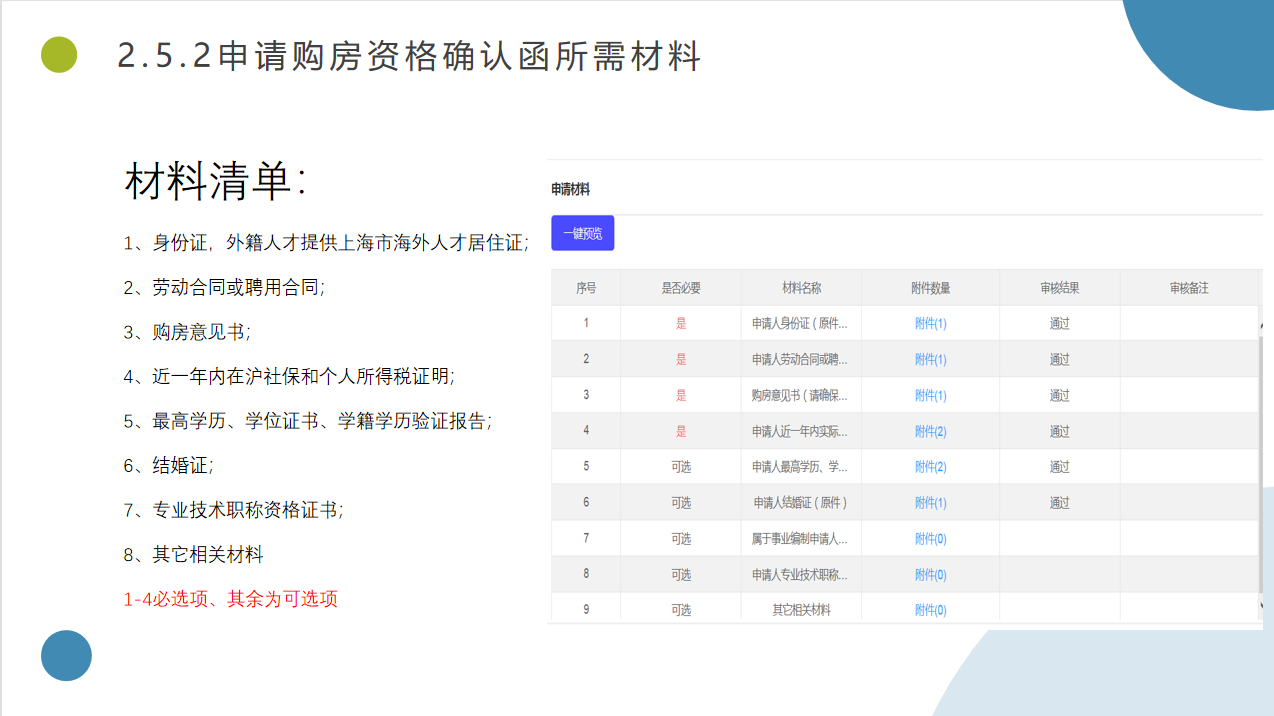Click 通过 result in row 3
The image size is (1274, 716).
coord(1060,395)
